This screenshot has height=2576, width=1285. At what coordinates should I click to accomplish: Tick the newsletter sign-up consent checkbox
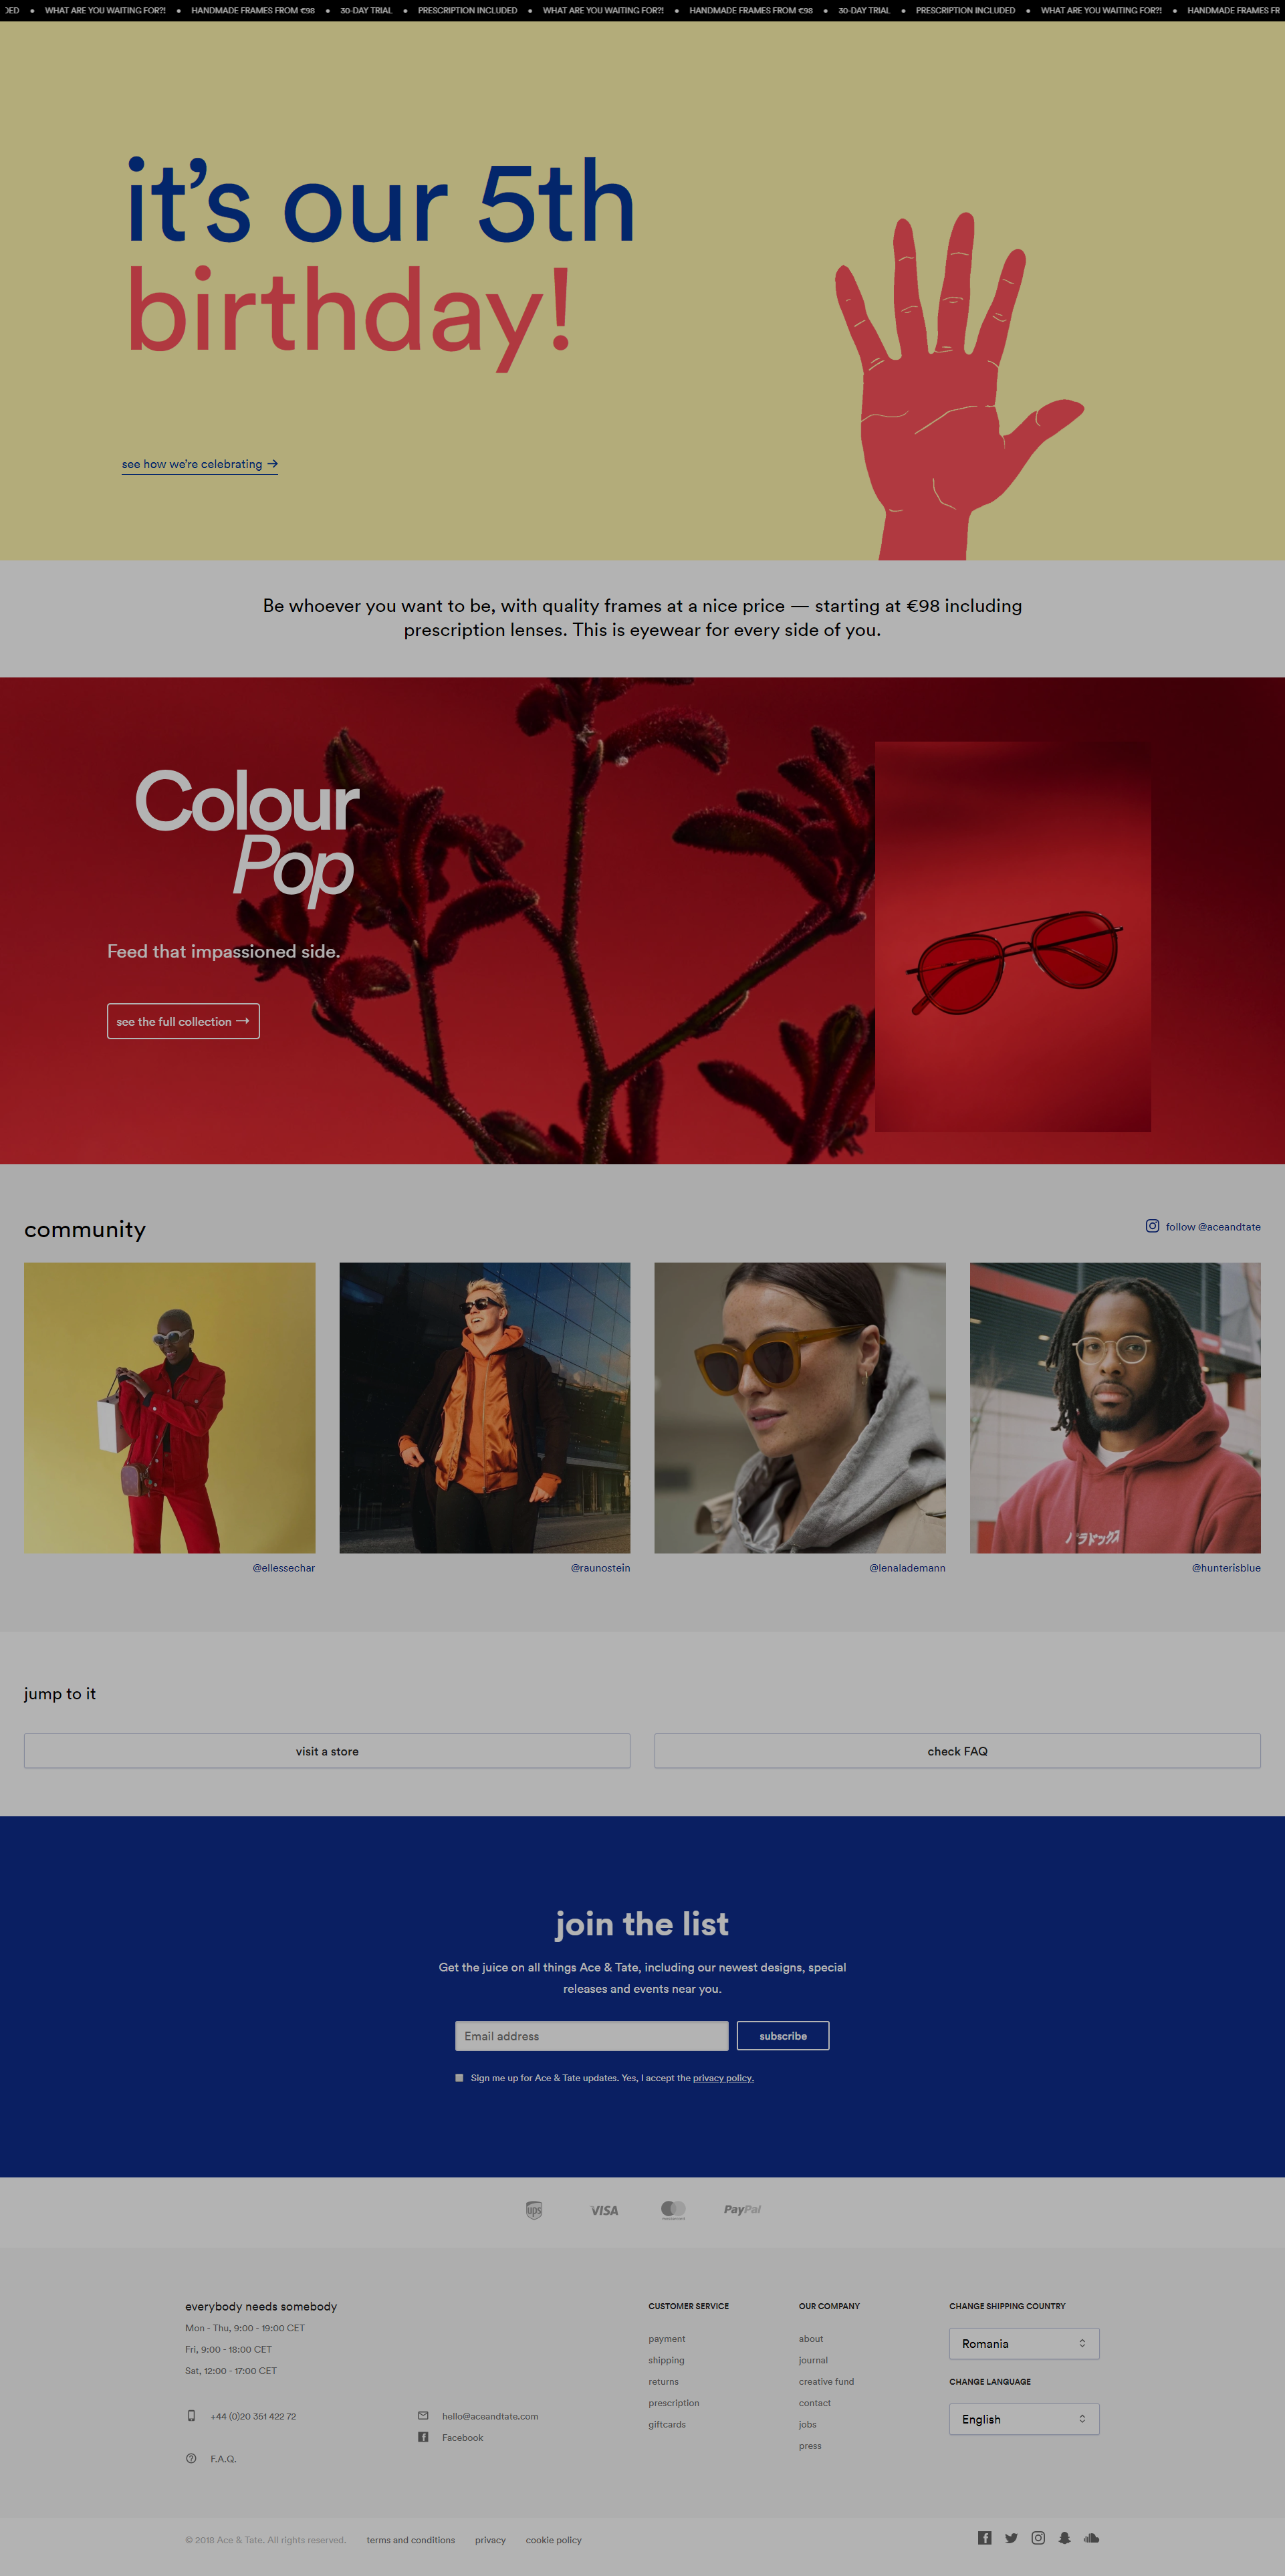point(459,2077)
